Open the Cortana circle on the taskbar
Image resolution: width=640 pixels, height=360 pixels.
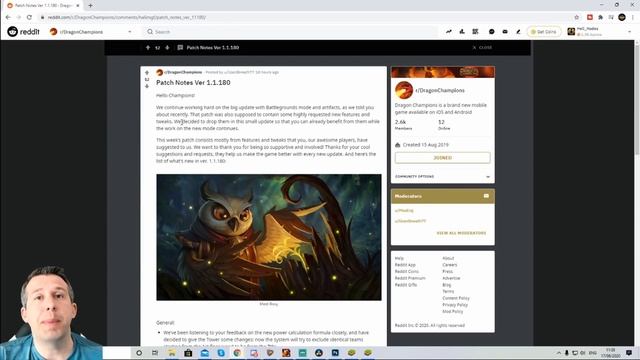(x=139, y=353)
